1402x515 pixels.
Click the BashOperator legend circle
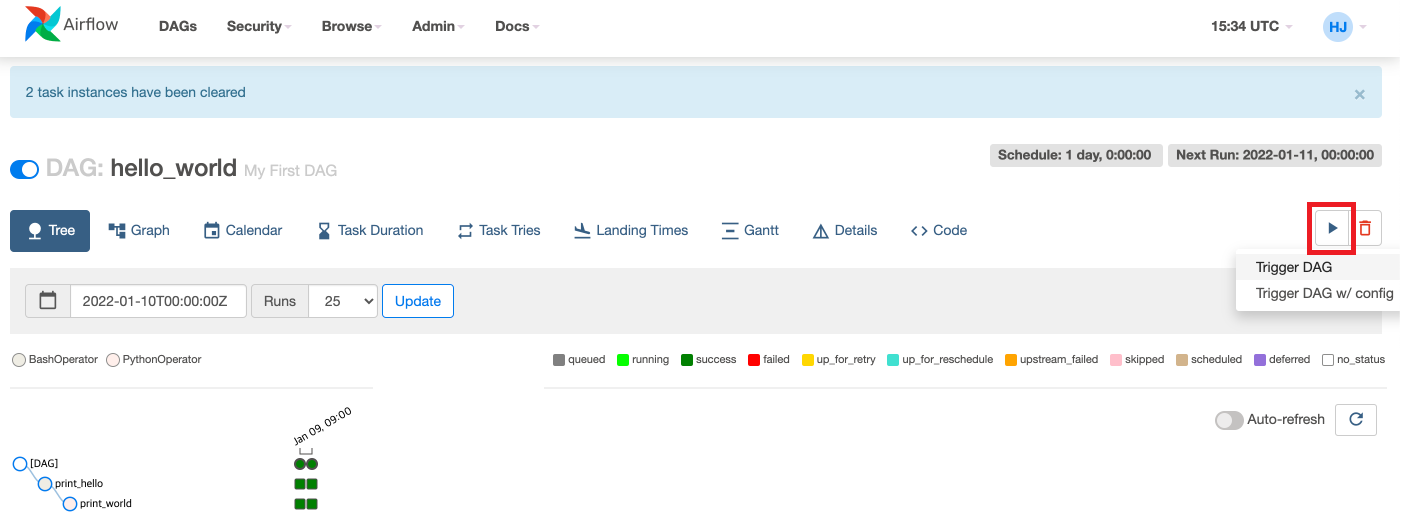point(18,360)
